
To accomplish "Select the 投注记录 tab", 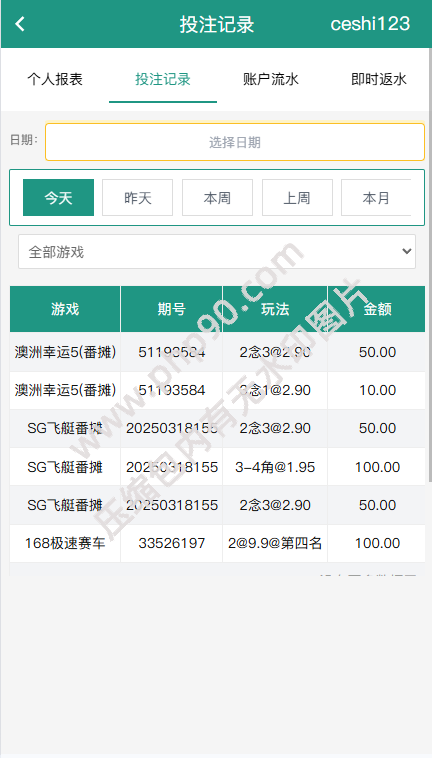I will click(x=163, y=79).
